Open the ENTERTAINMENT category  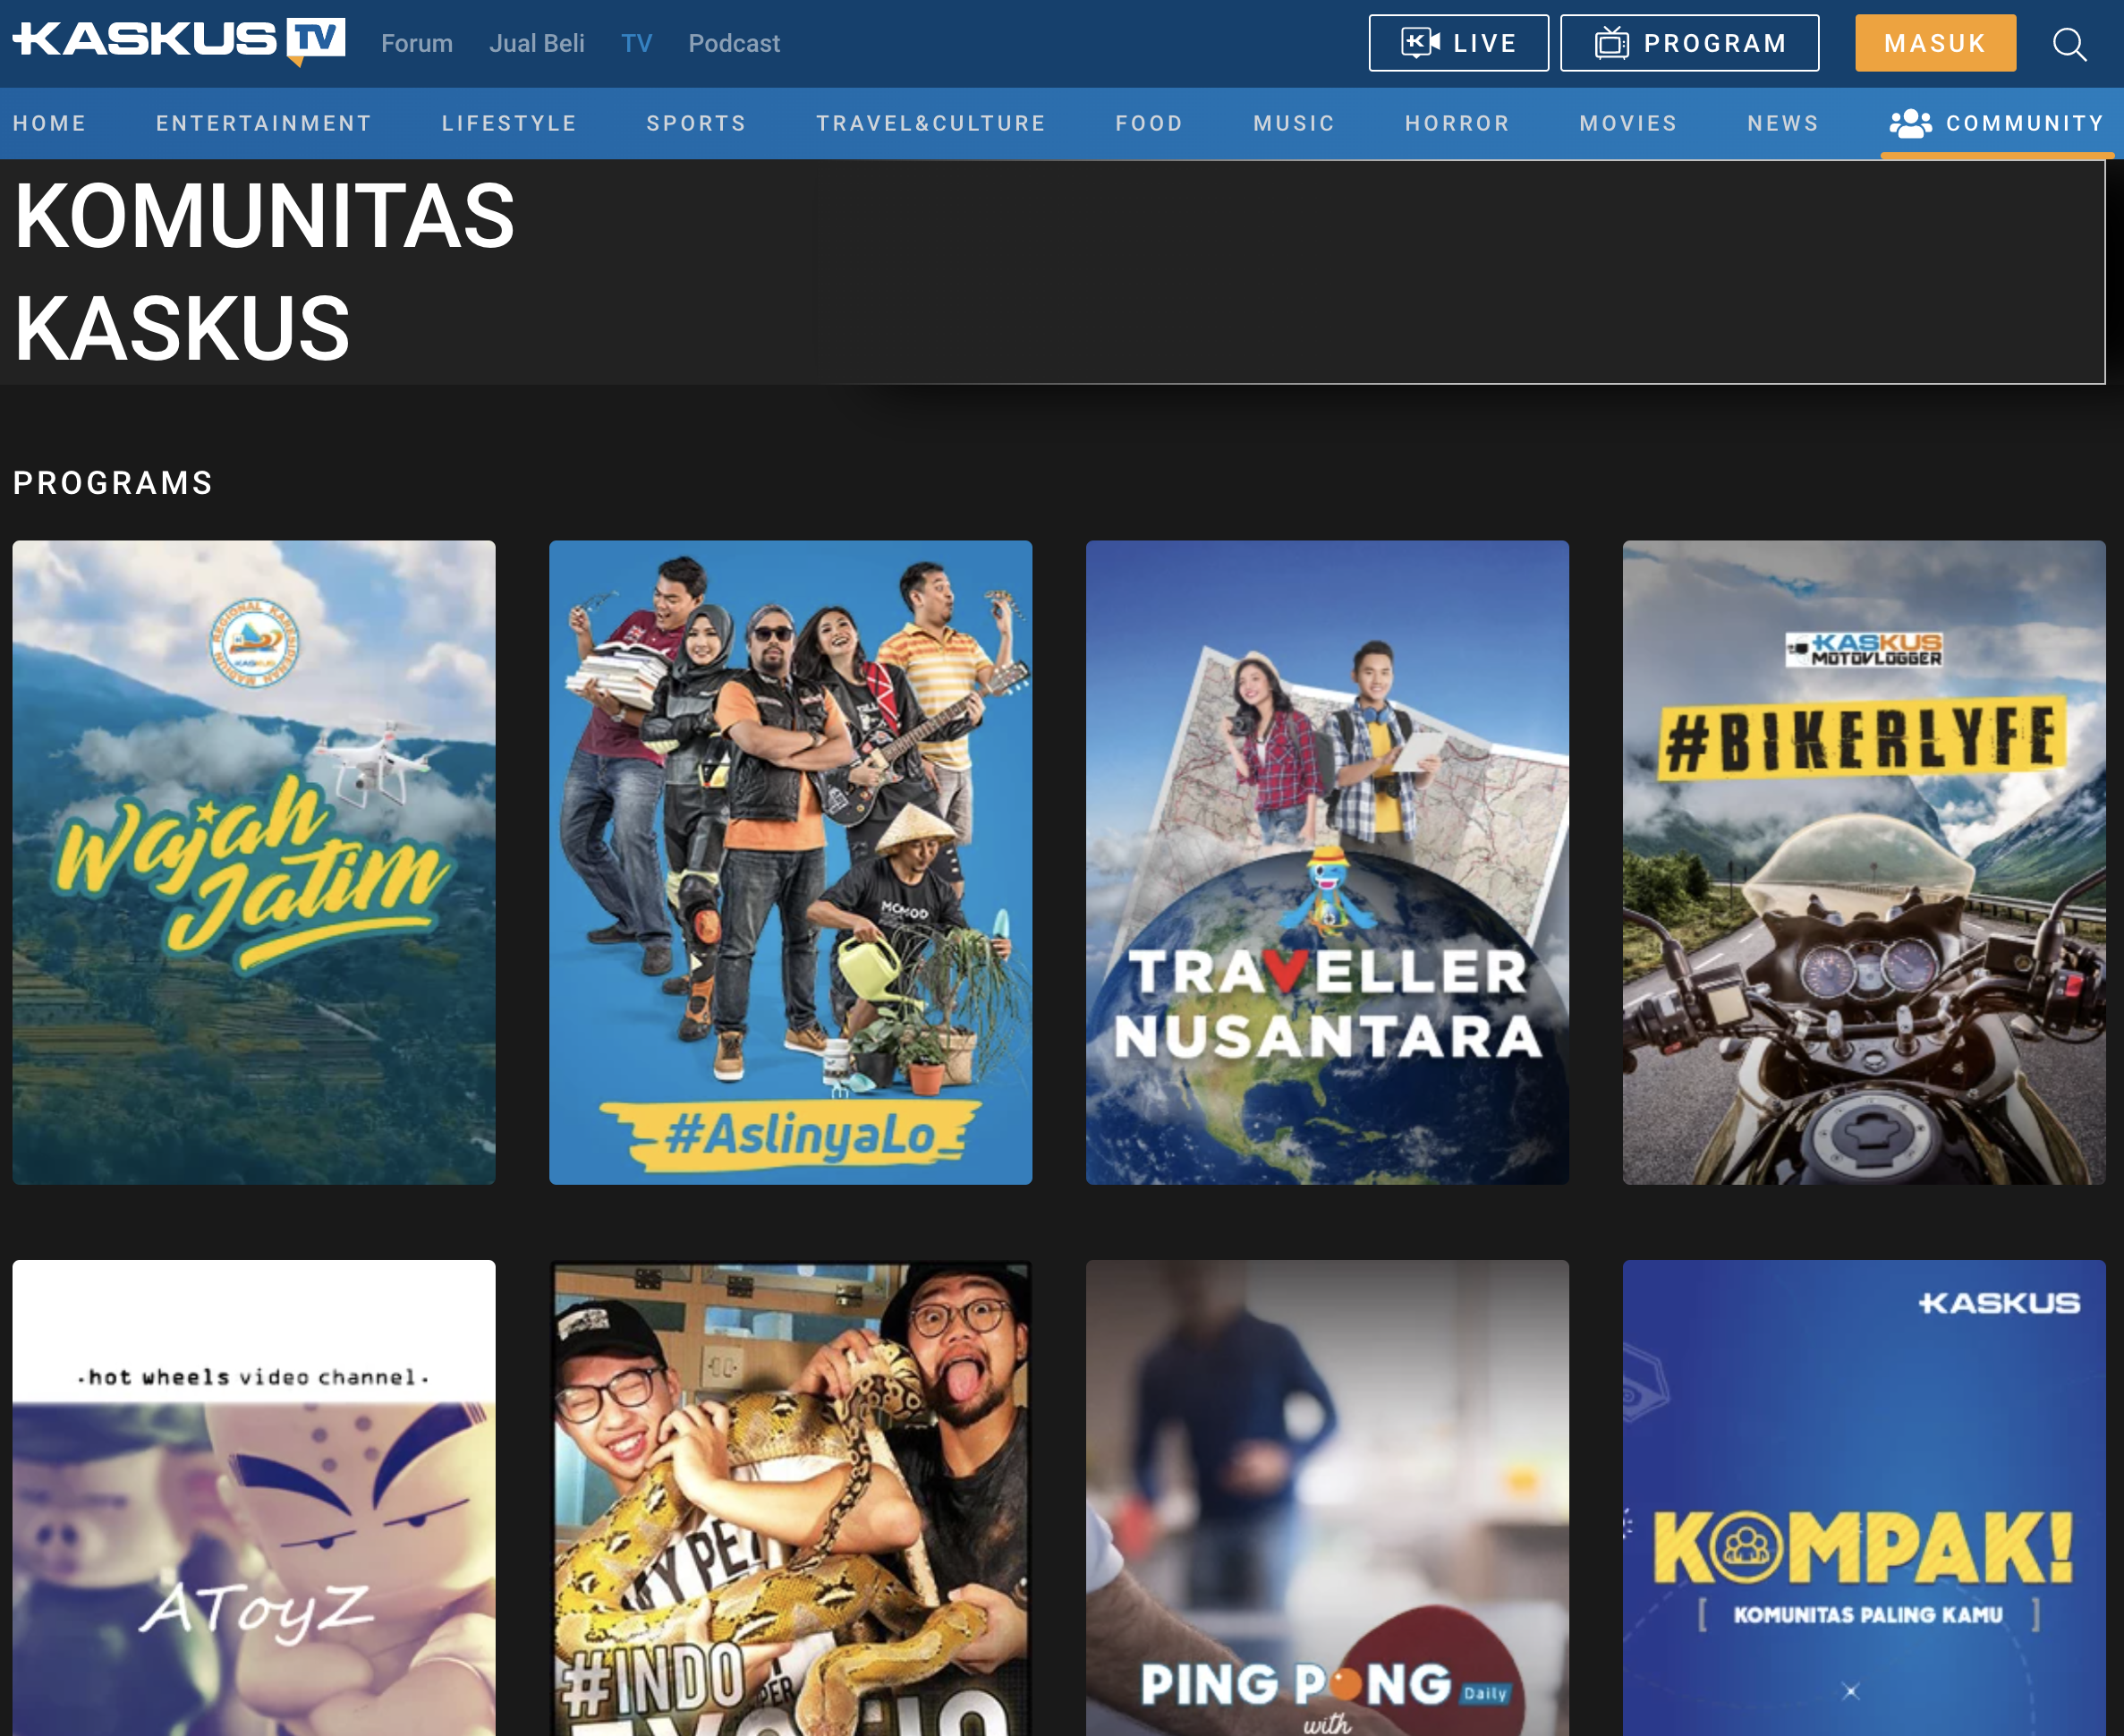[264, 123]
